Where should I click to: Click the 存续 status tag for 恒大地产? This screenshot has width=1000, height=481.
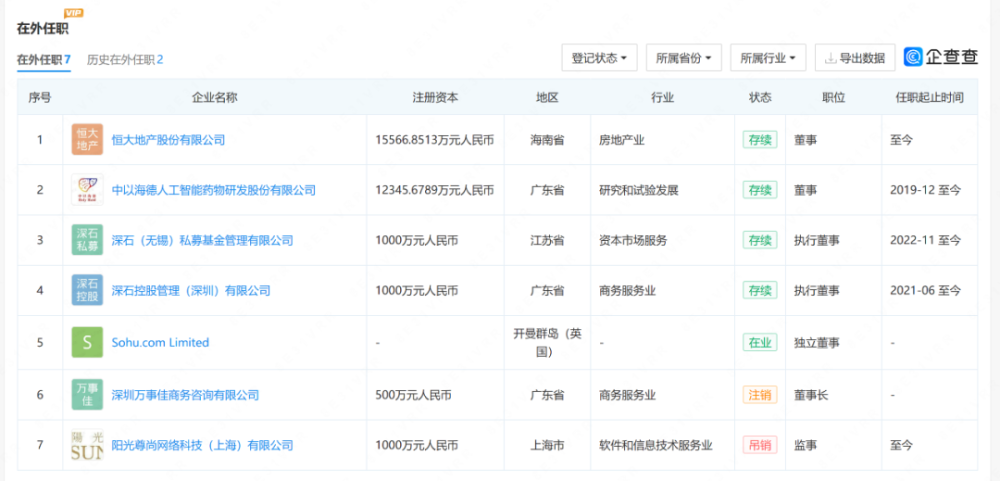760,140
